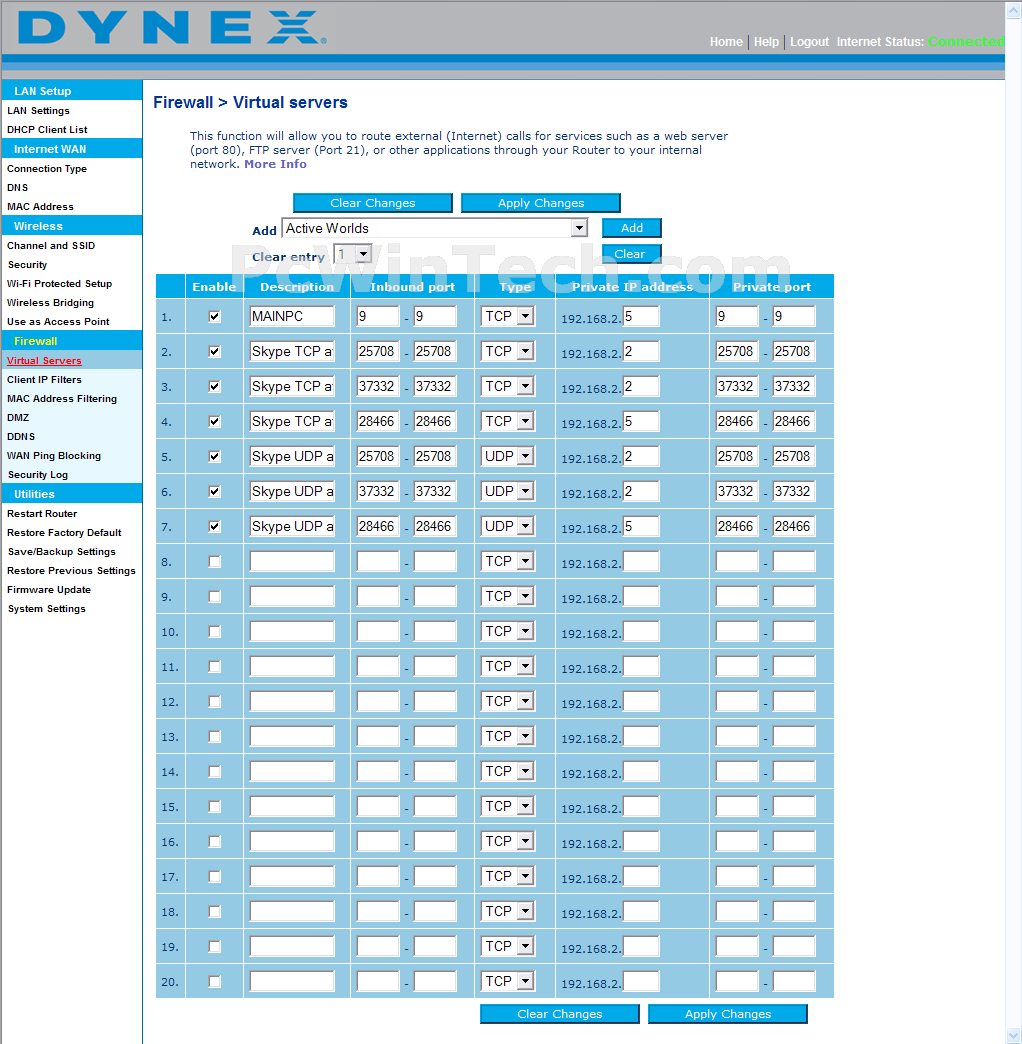Open the Type dropdown in row 12

[507, 702]
